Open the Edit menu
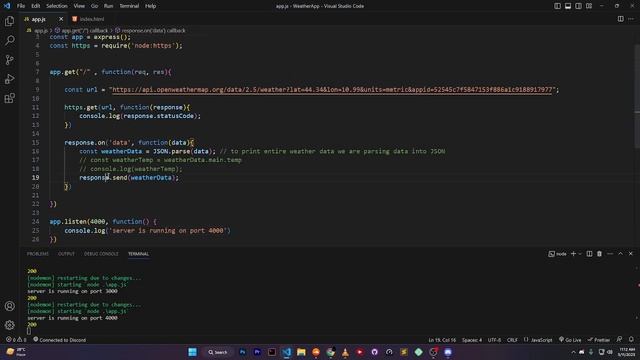This screenshot has width=640, height=360. click(x=36, y=6)
